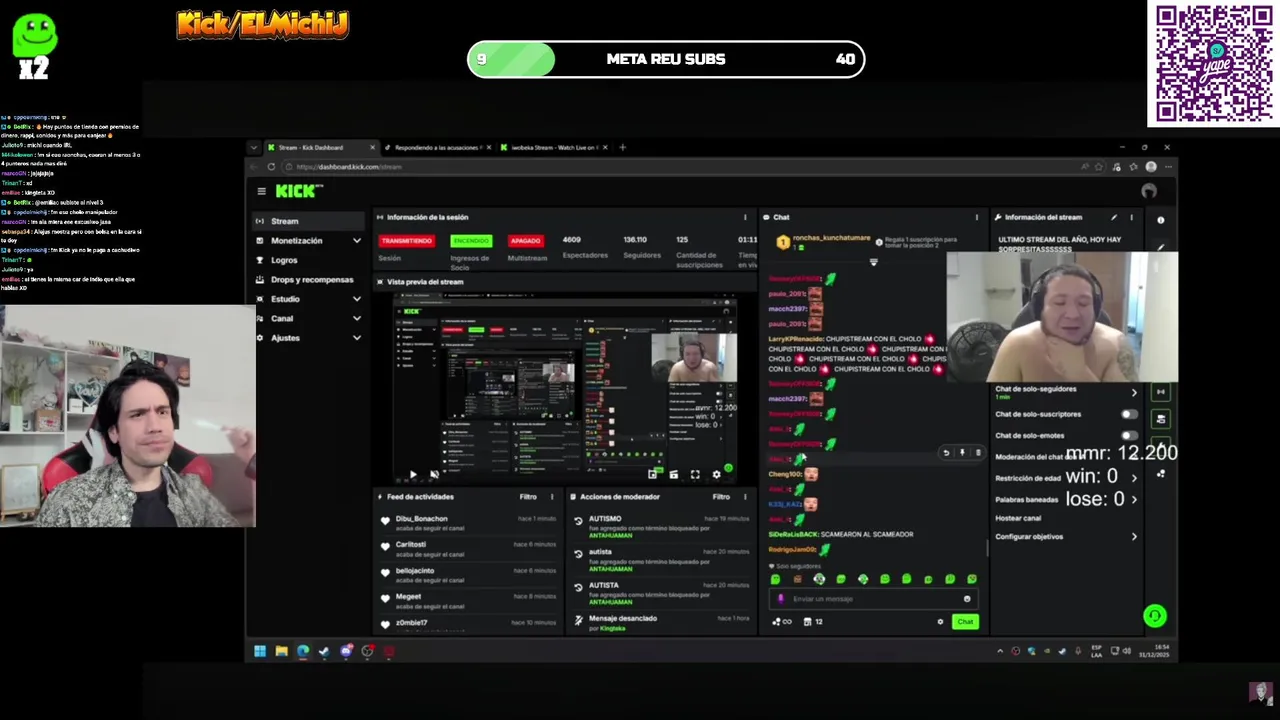
Task: Play the stream preview video
Action: (412, 475)
